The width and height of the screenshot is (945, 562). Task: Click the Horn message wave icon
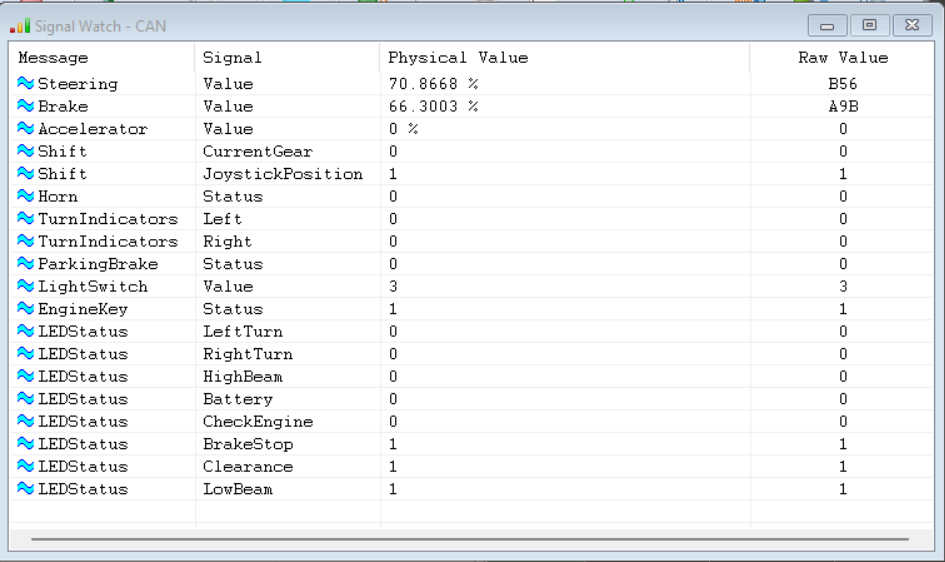tap(26, 197)
